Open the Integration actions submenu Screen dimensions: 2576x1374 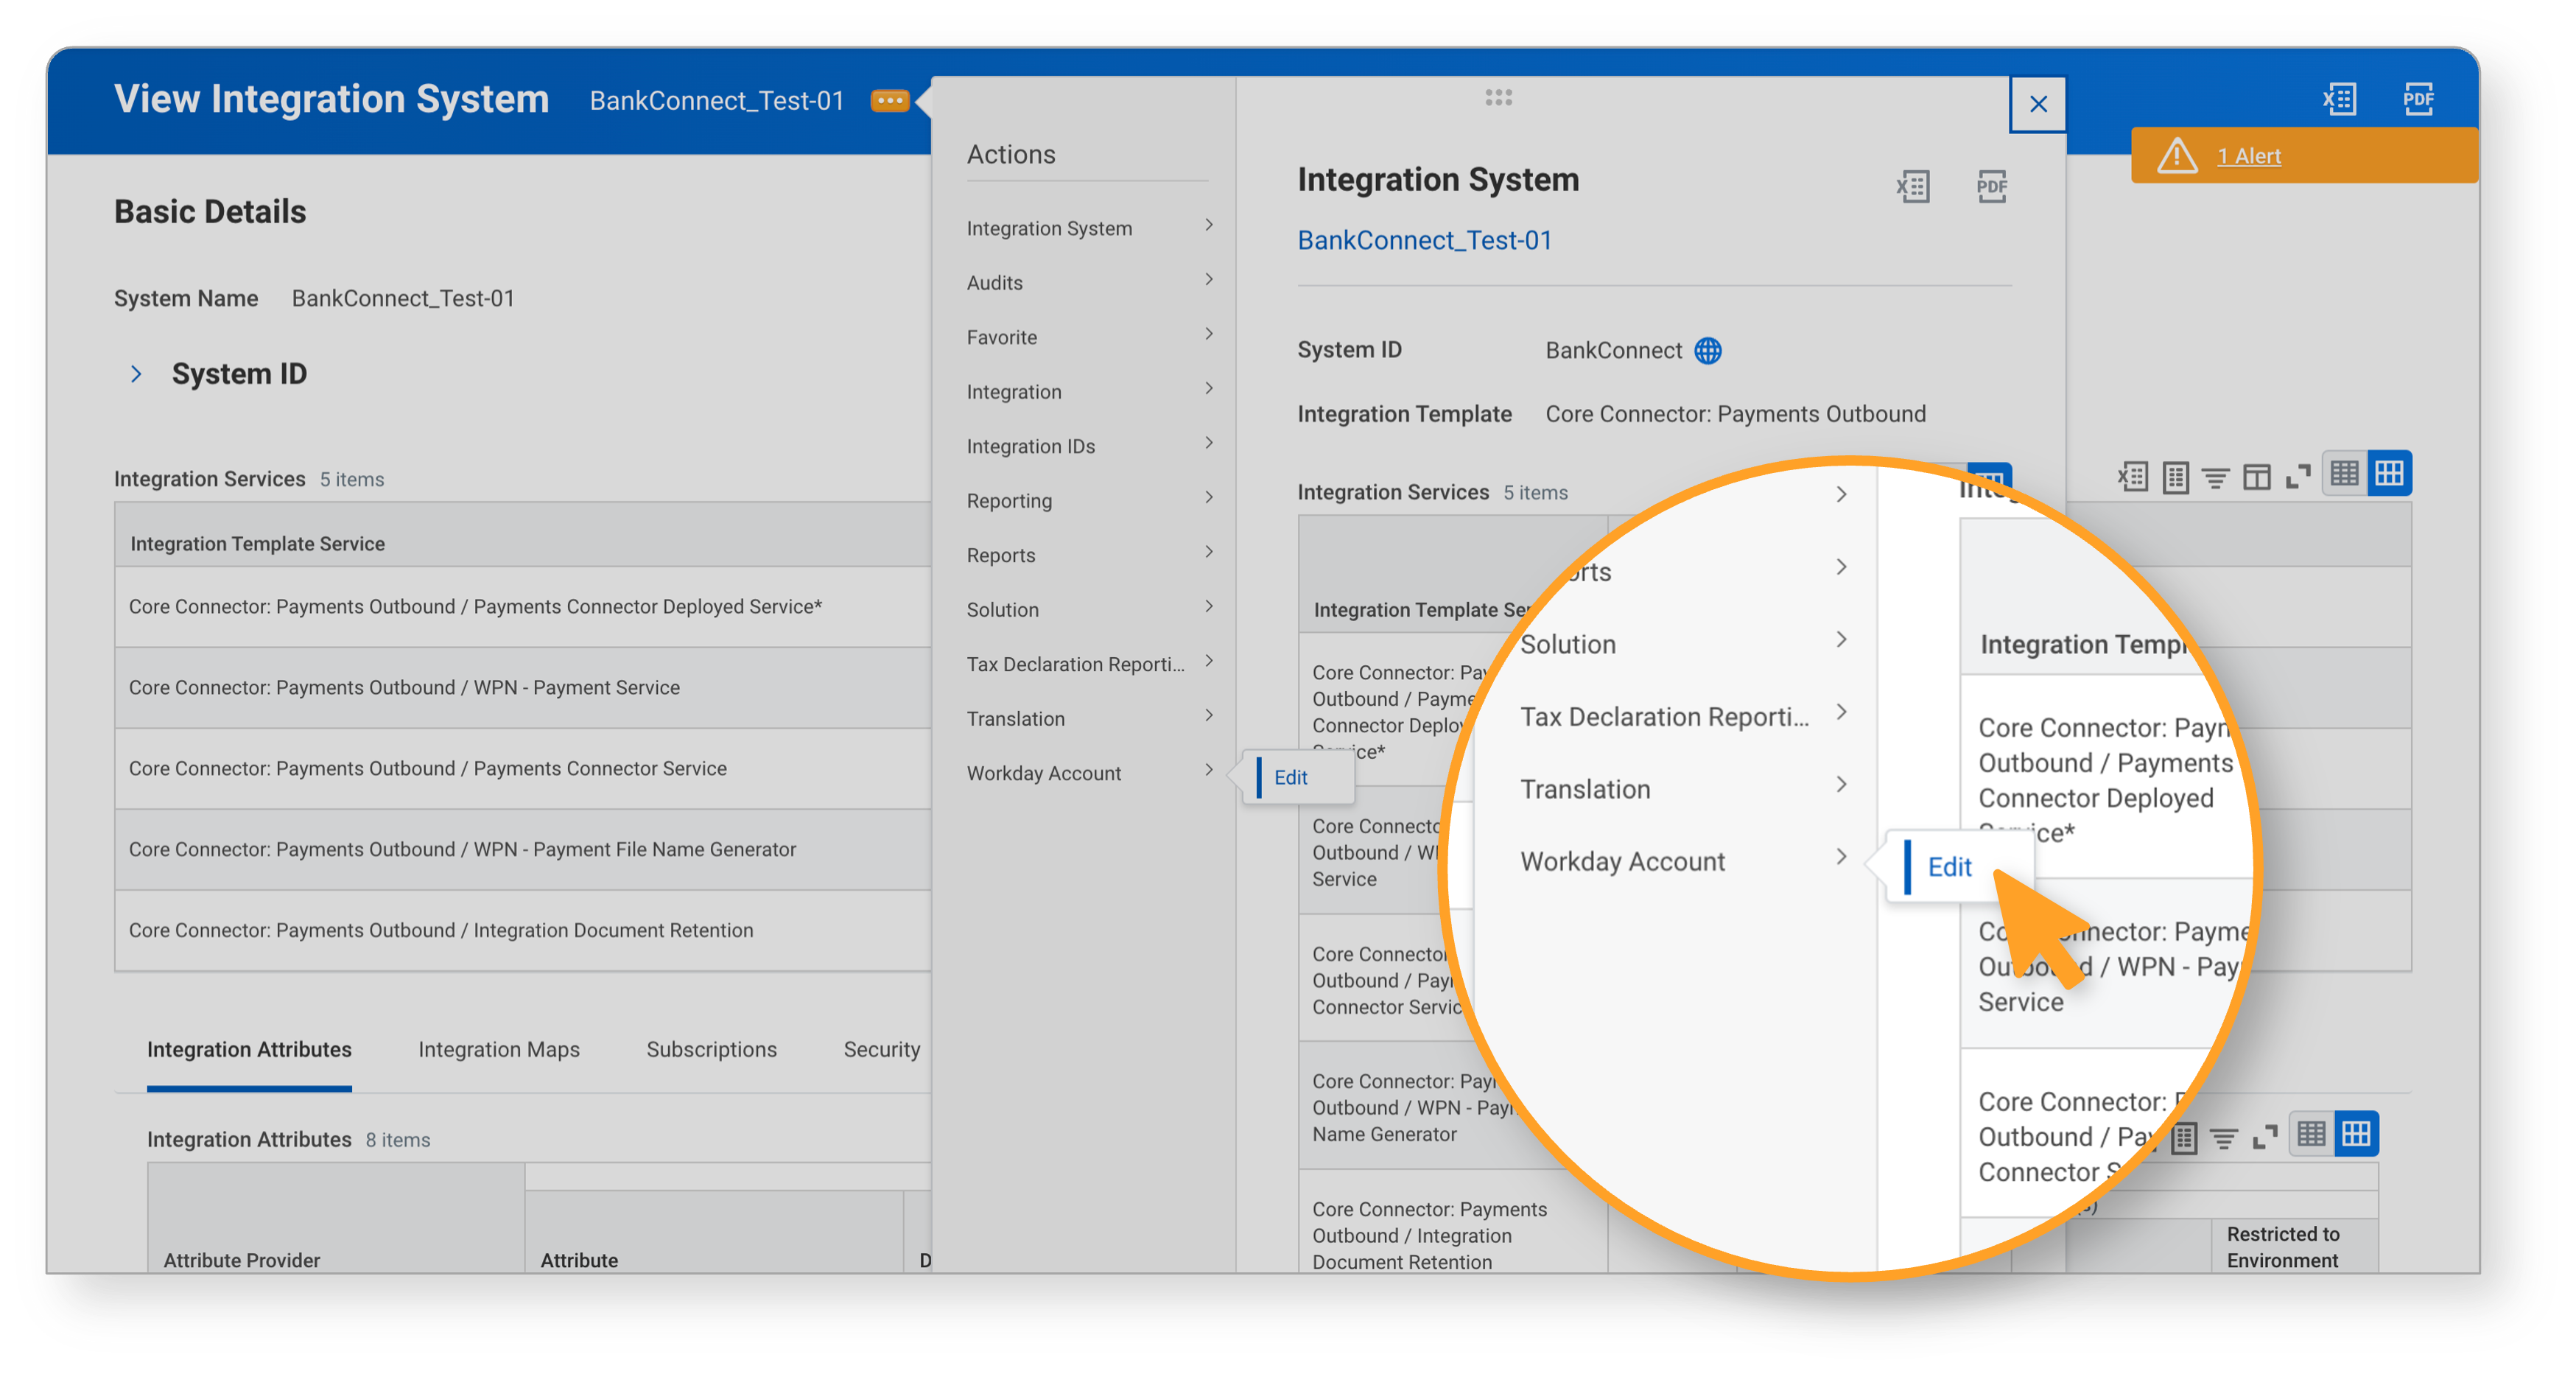pos(1088,392)
